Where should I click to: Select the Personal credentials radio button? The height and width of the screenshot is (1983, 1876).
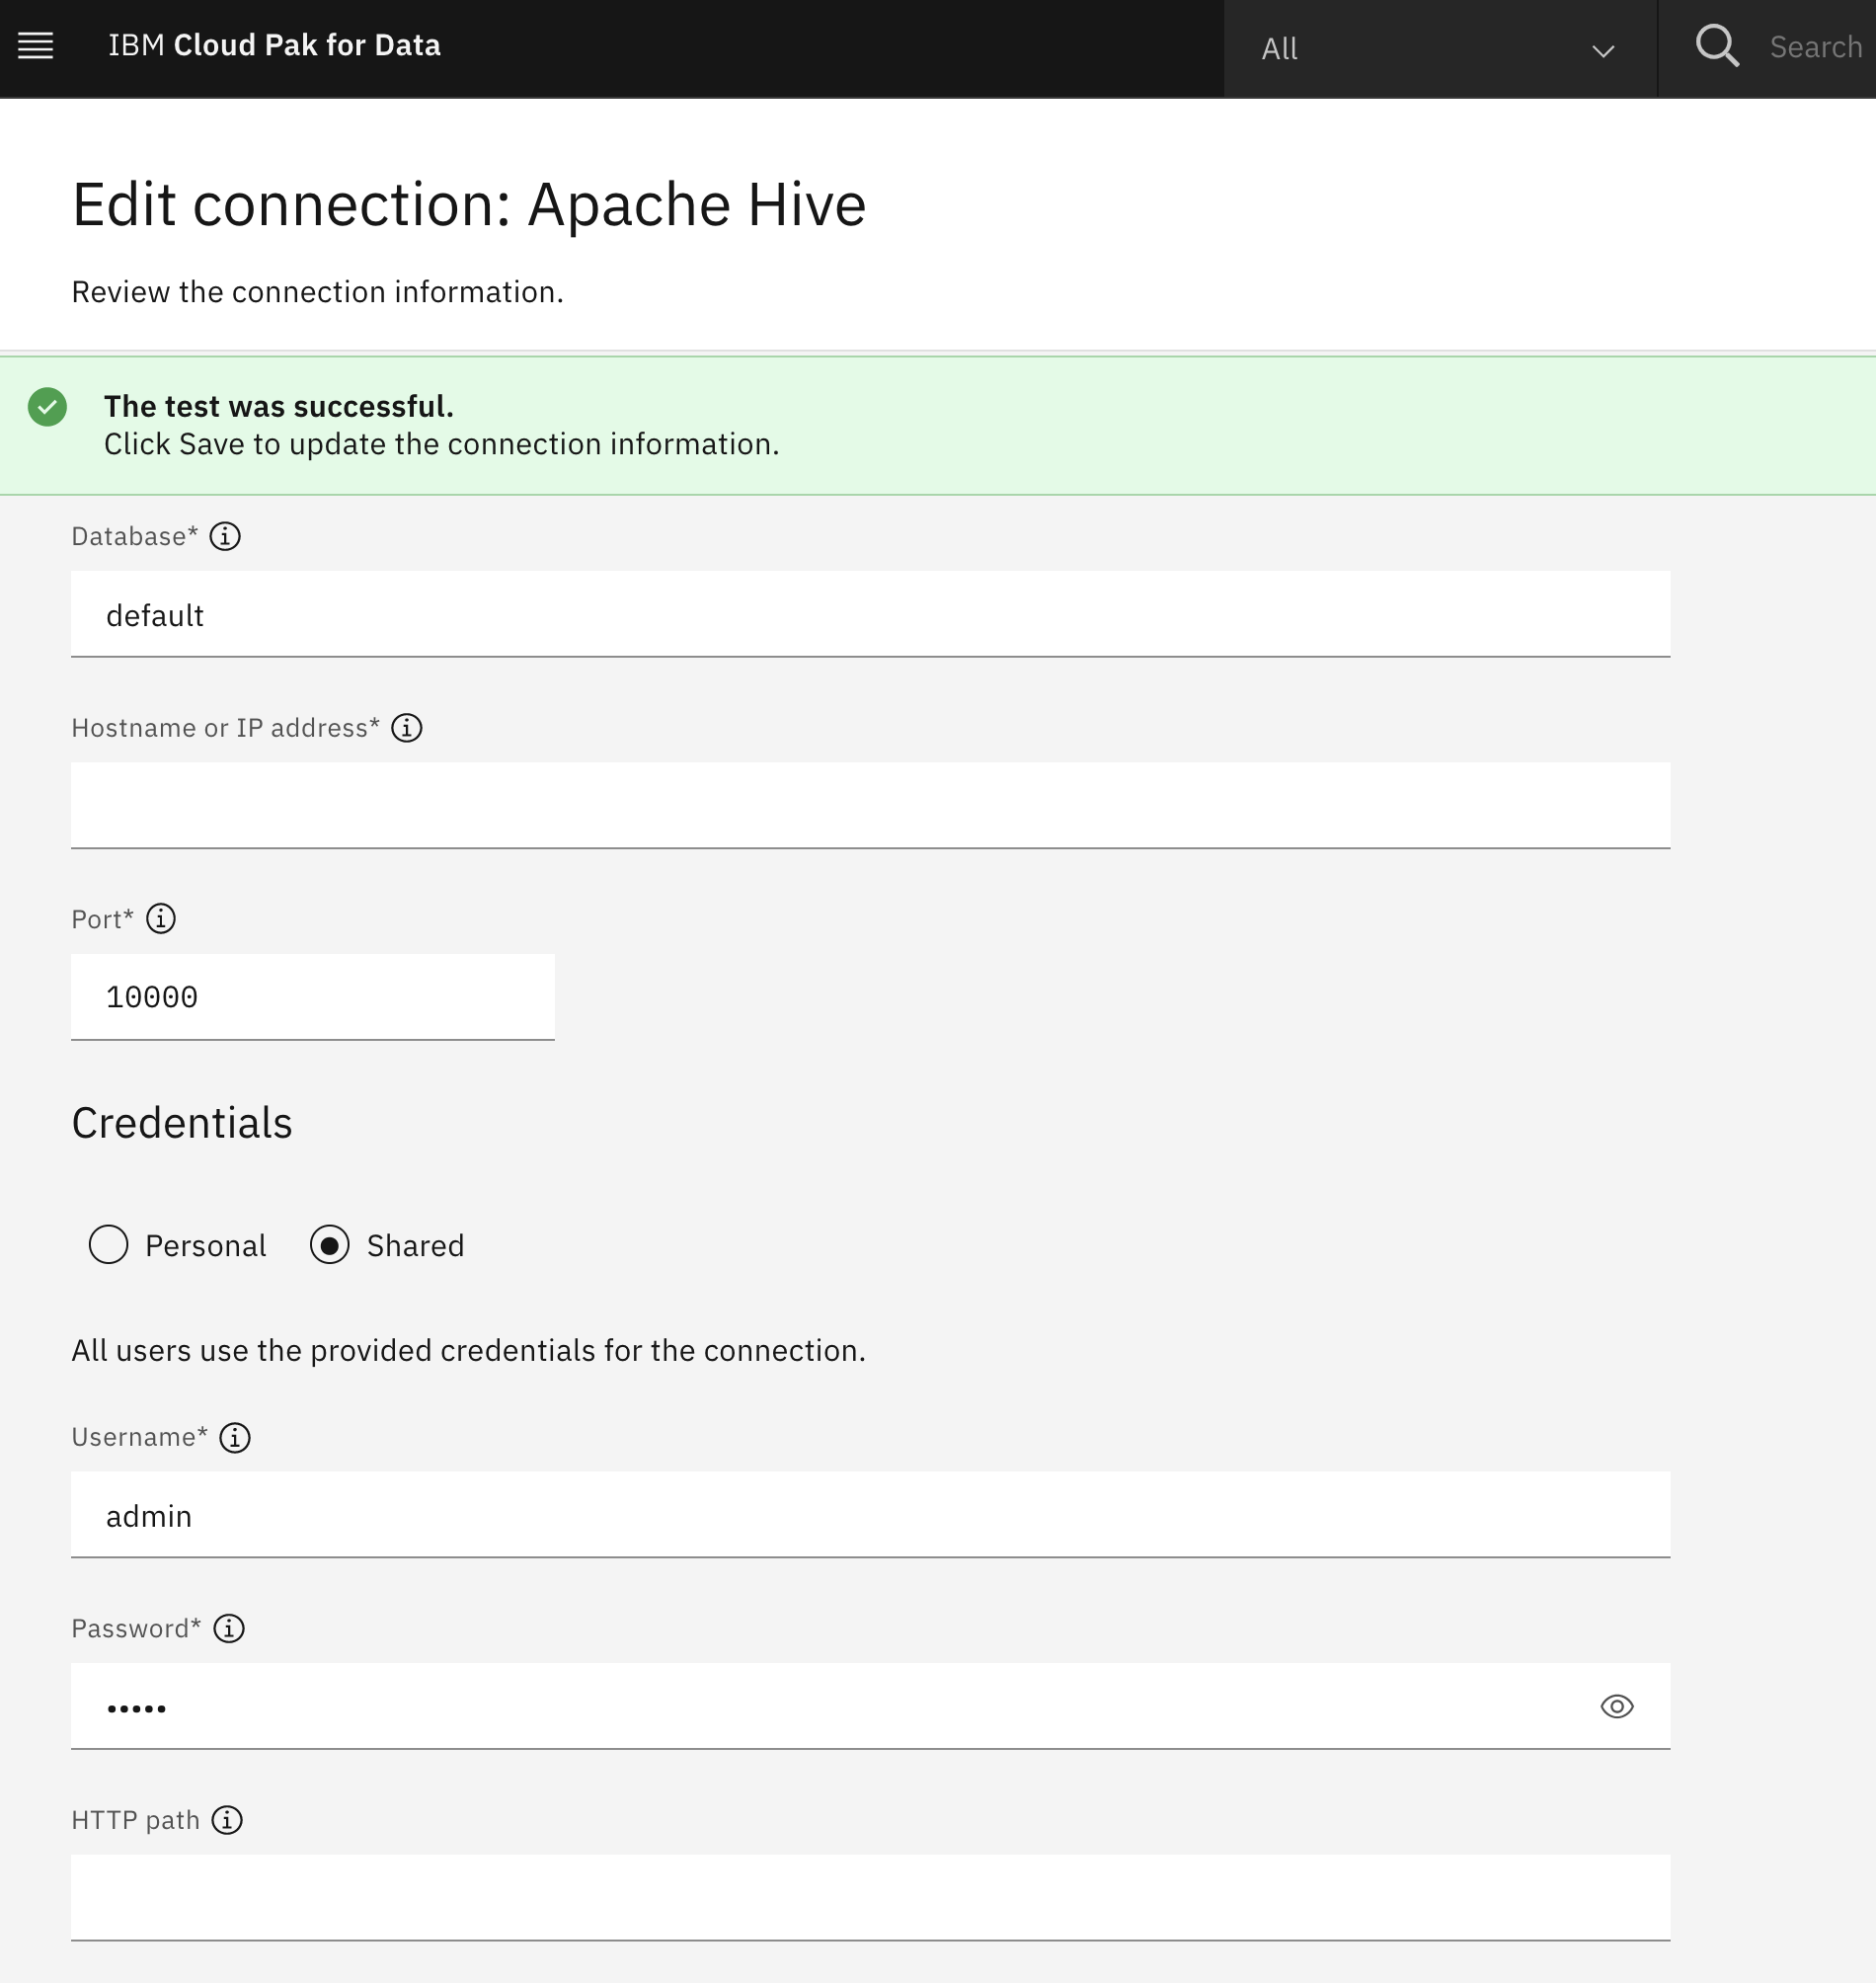108,1245
